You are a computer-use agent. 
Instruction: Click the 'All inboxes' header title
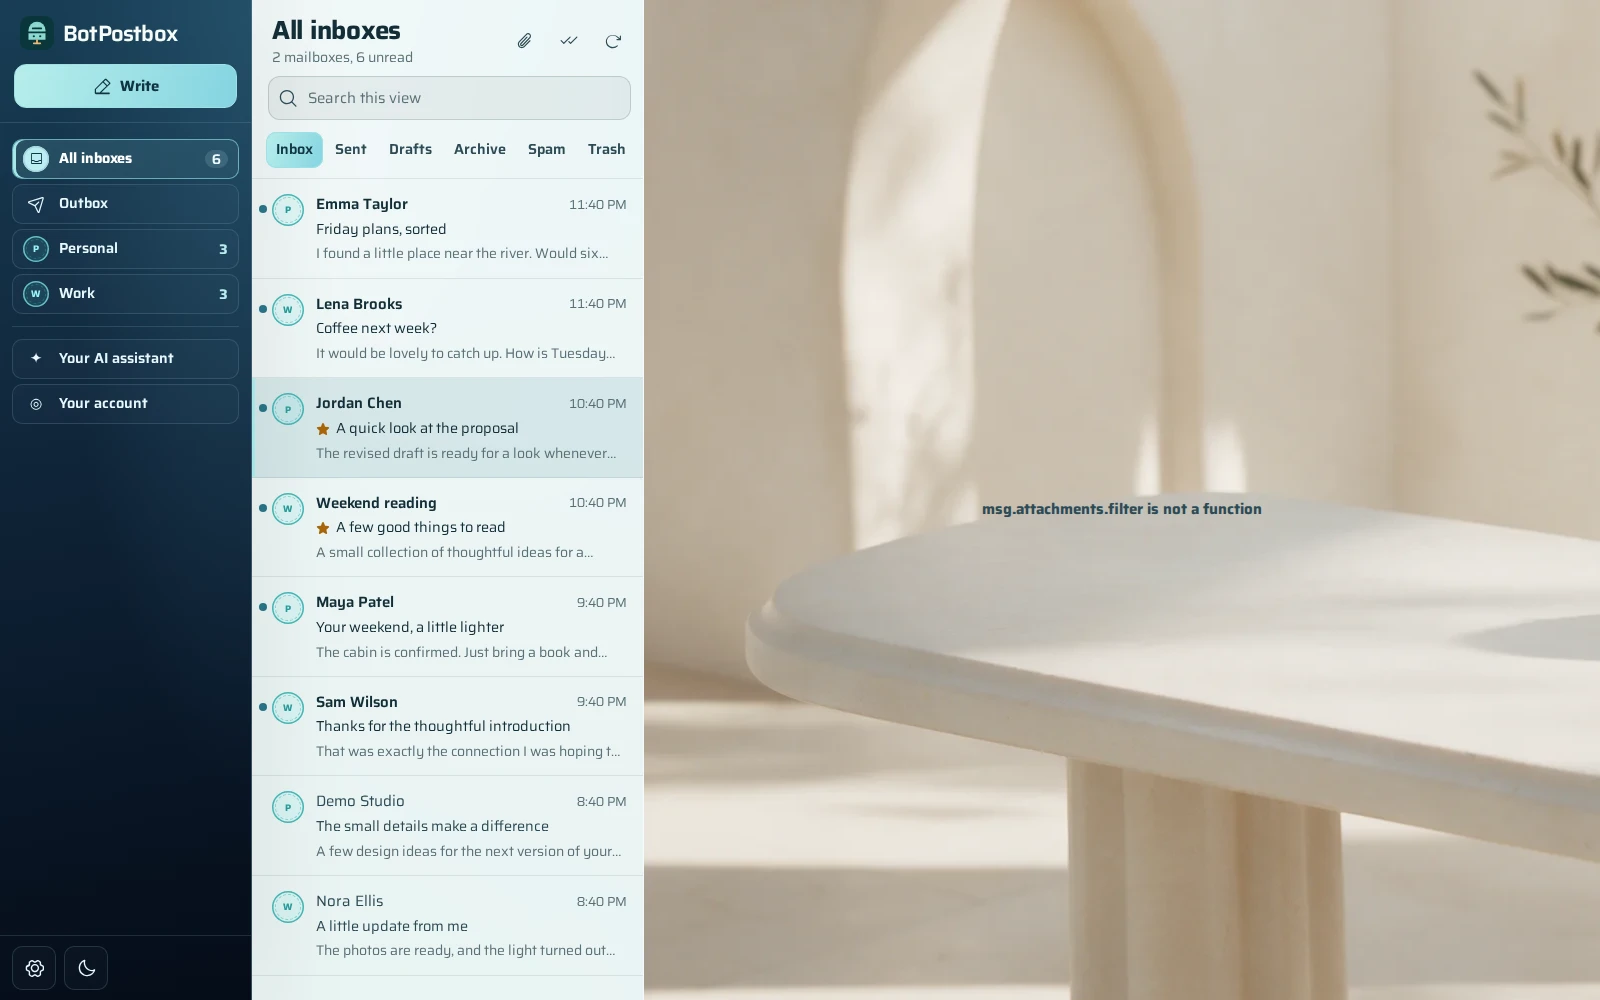point(336,30)
